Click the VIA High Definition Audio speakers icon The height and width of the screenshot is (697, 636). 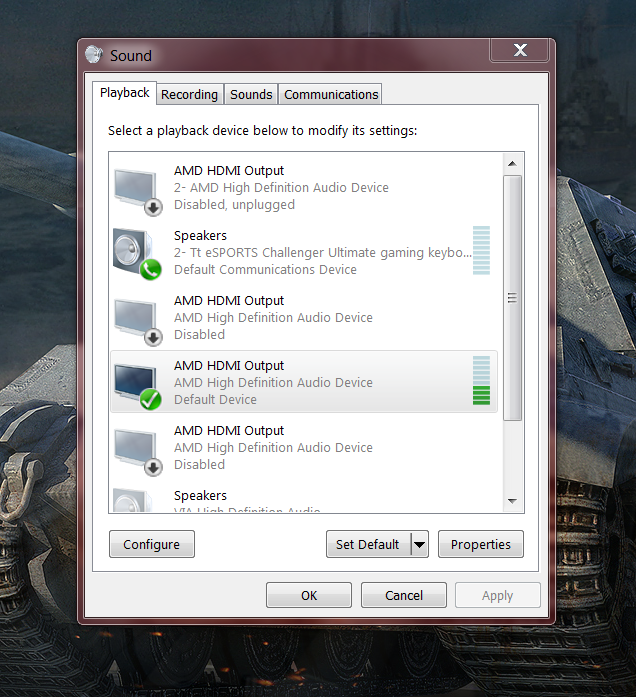(133, 500)
